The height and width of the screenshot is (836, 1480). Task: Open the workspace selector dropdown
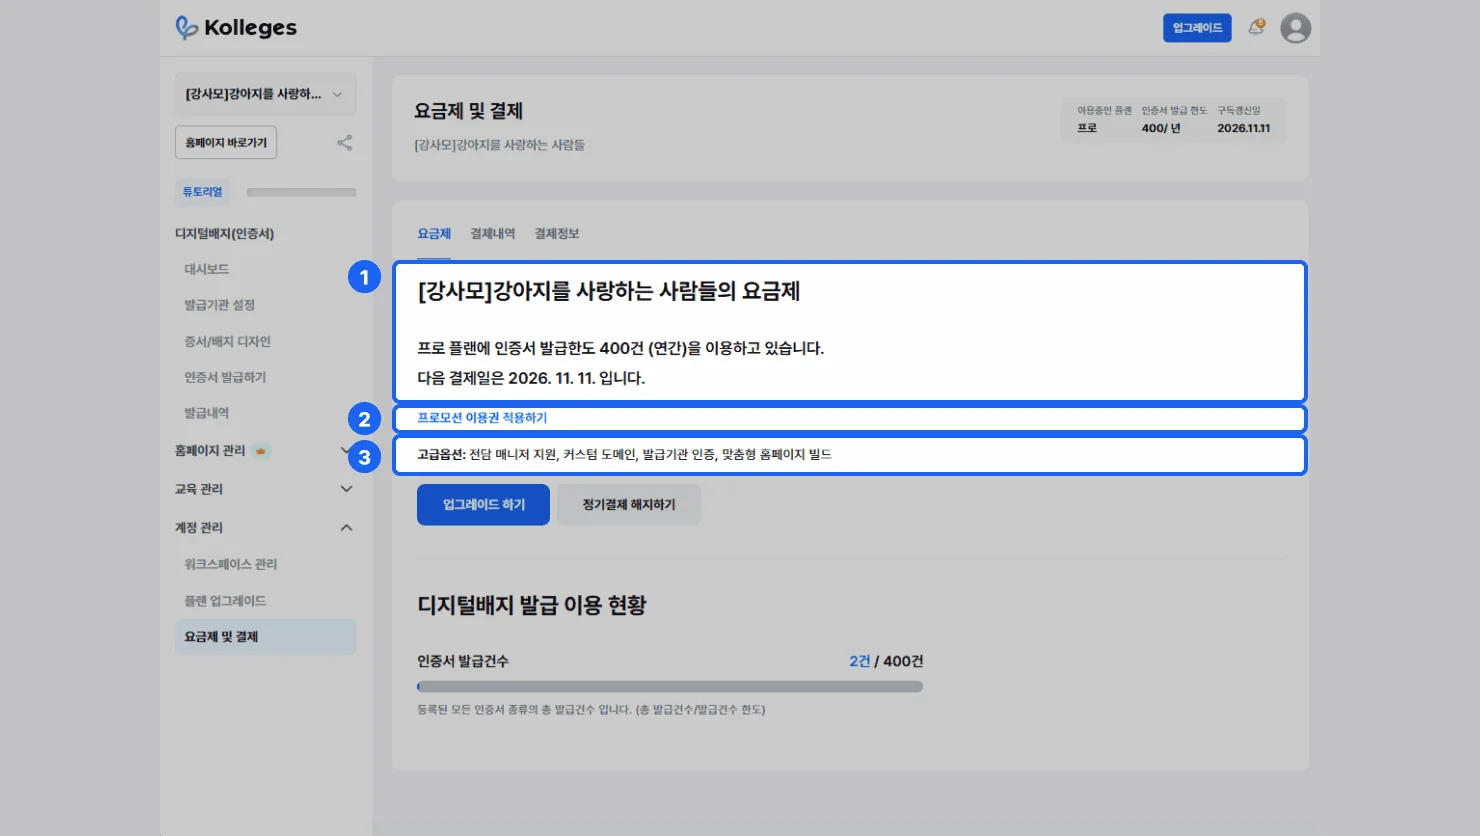point(265,94)
